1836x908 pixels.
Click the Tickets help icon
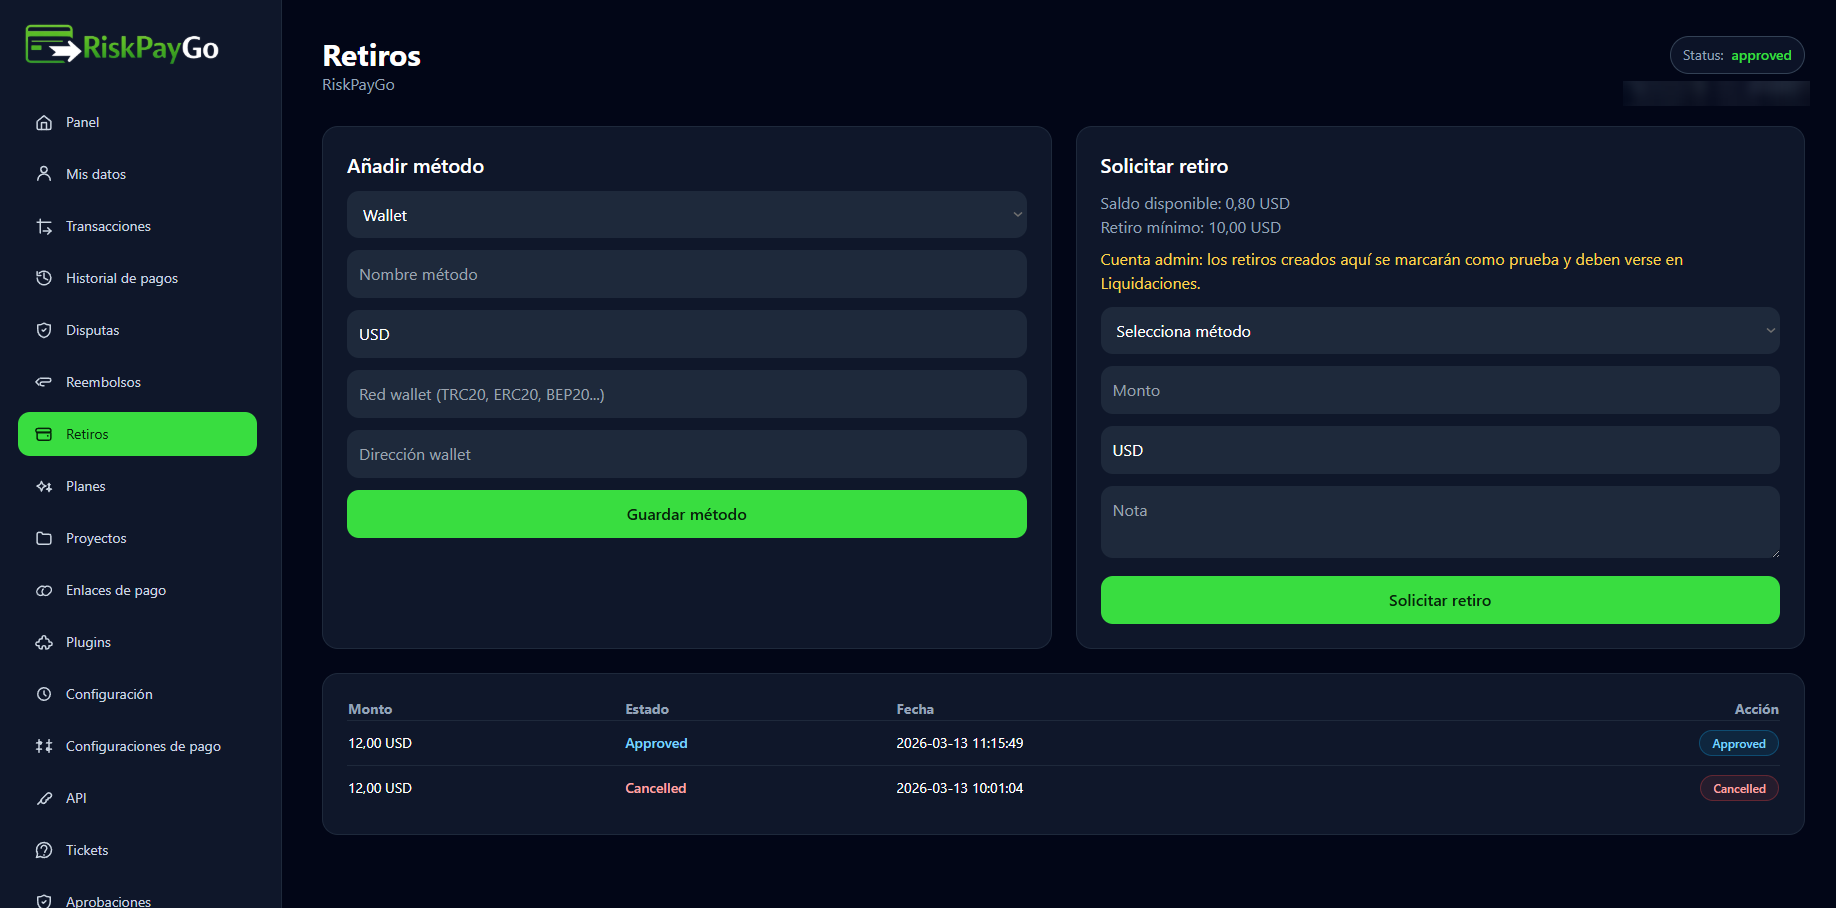click(44, 850)
